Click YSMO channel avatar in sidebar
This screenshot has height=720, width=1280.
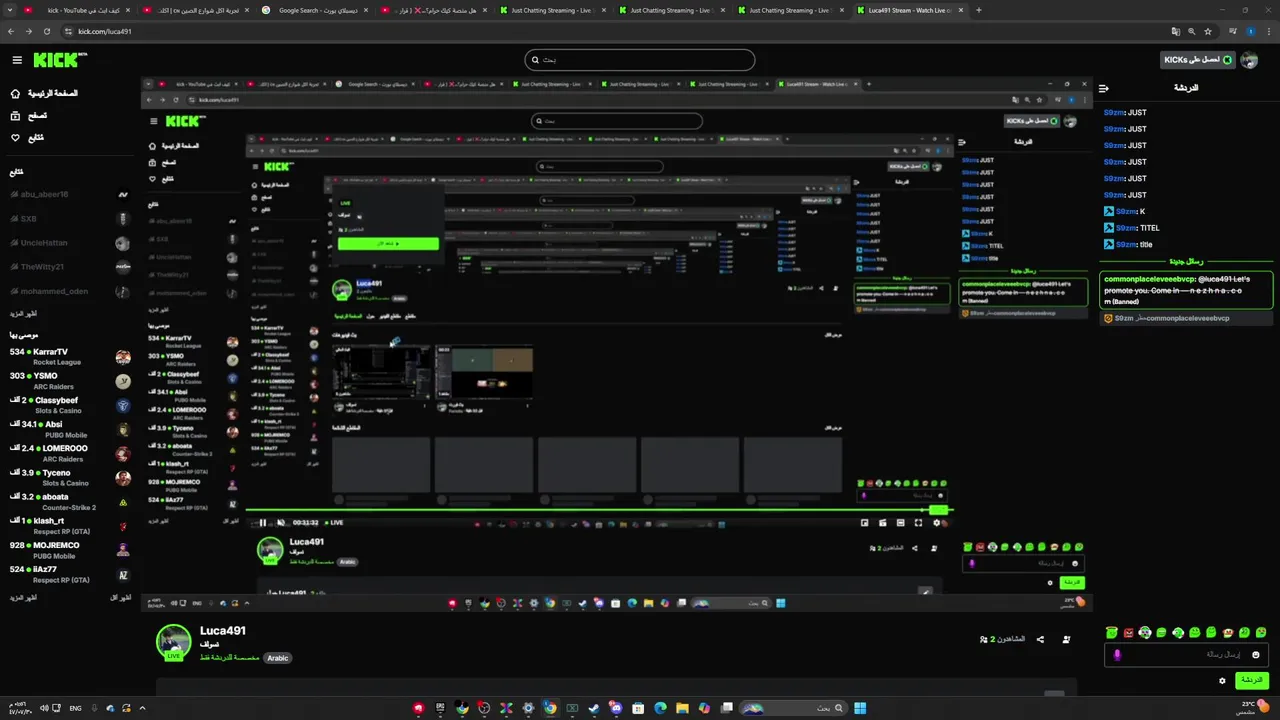[x=123, y=381]
